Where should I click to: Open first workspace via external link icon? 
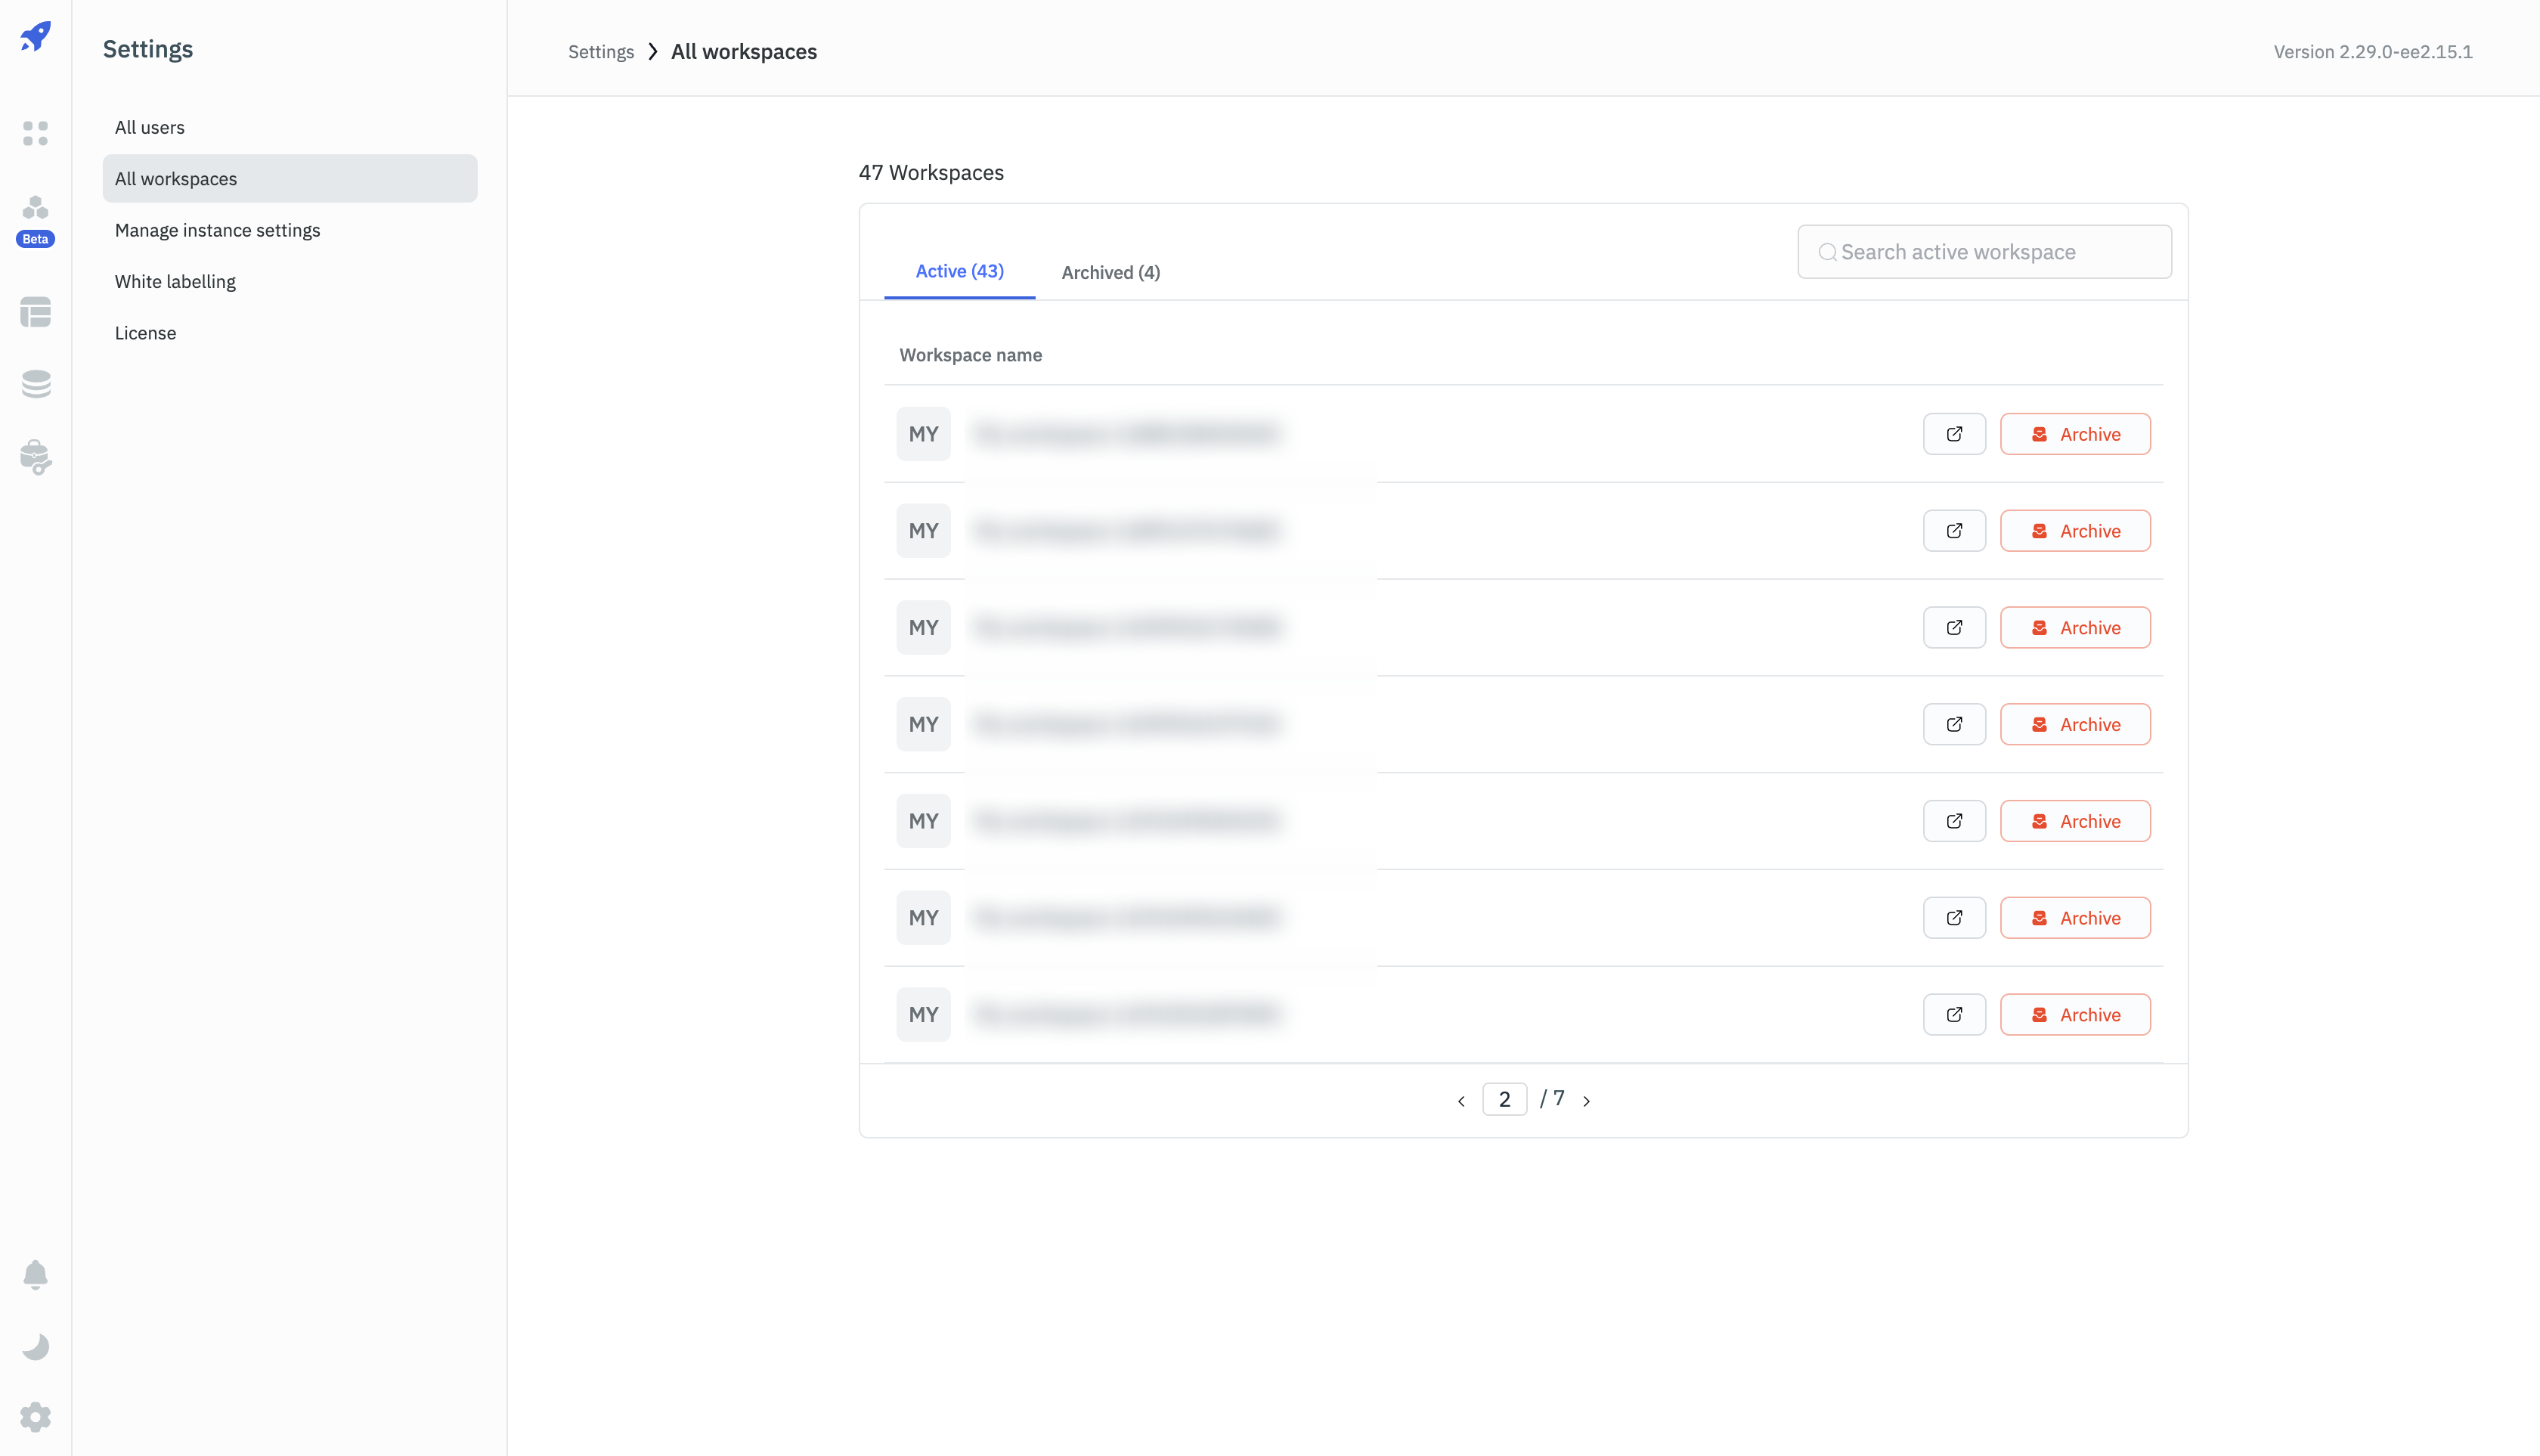(1954, 434)
